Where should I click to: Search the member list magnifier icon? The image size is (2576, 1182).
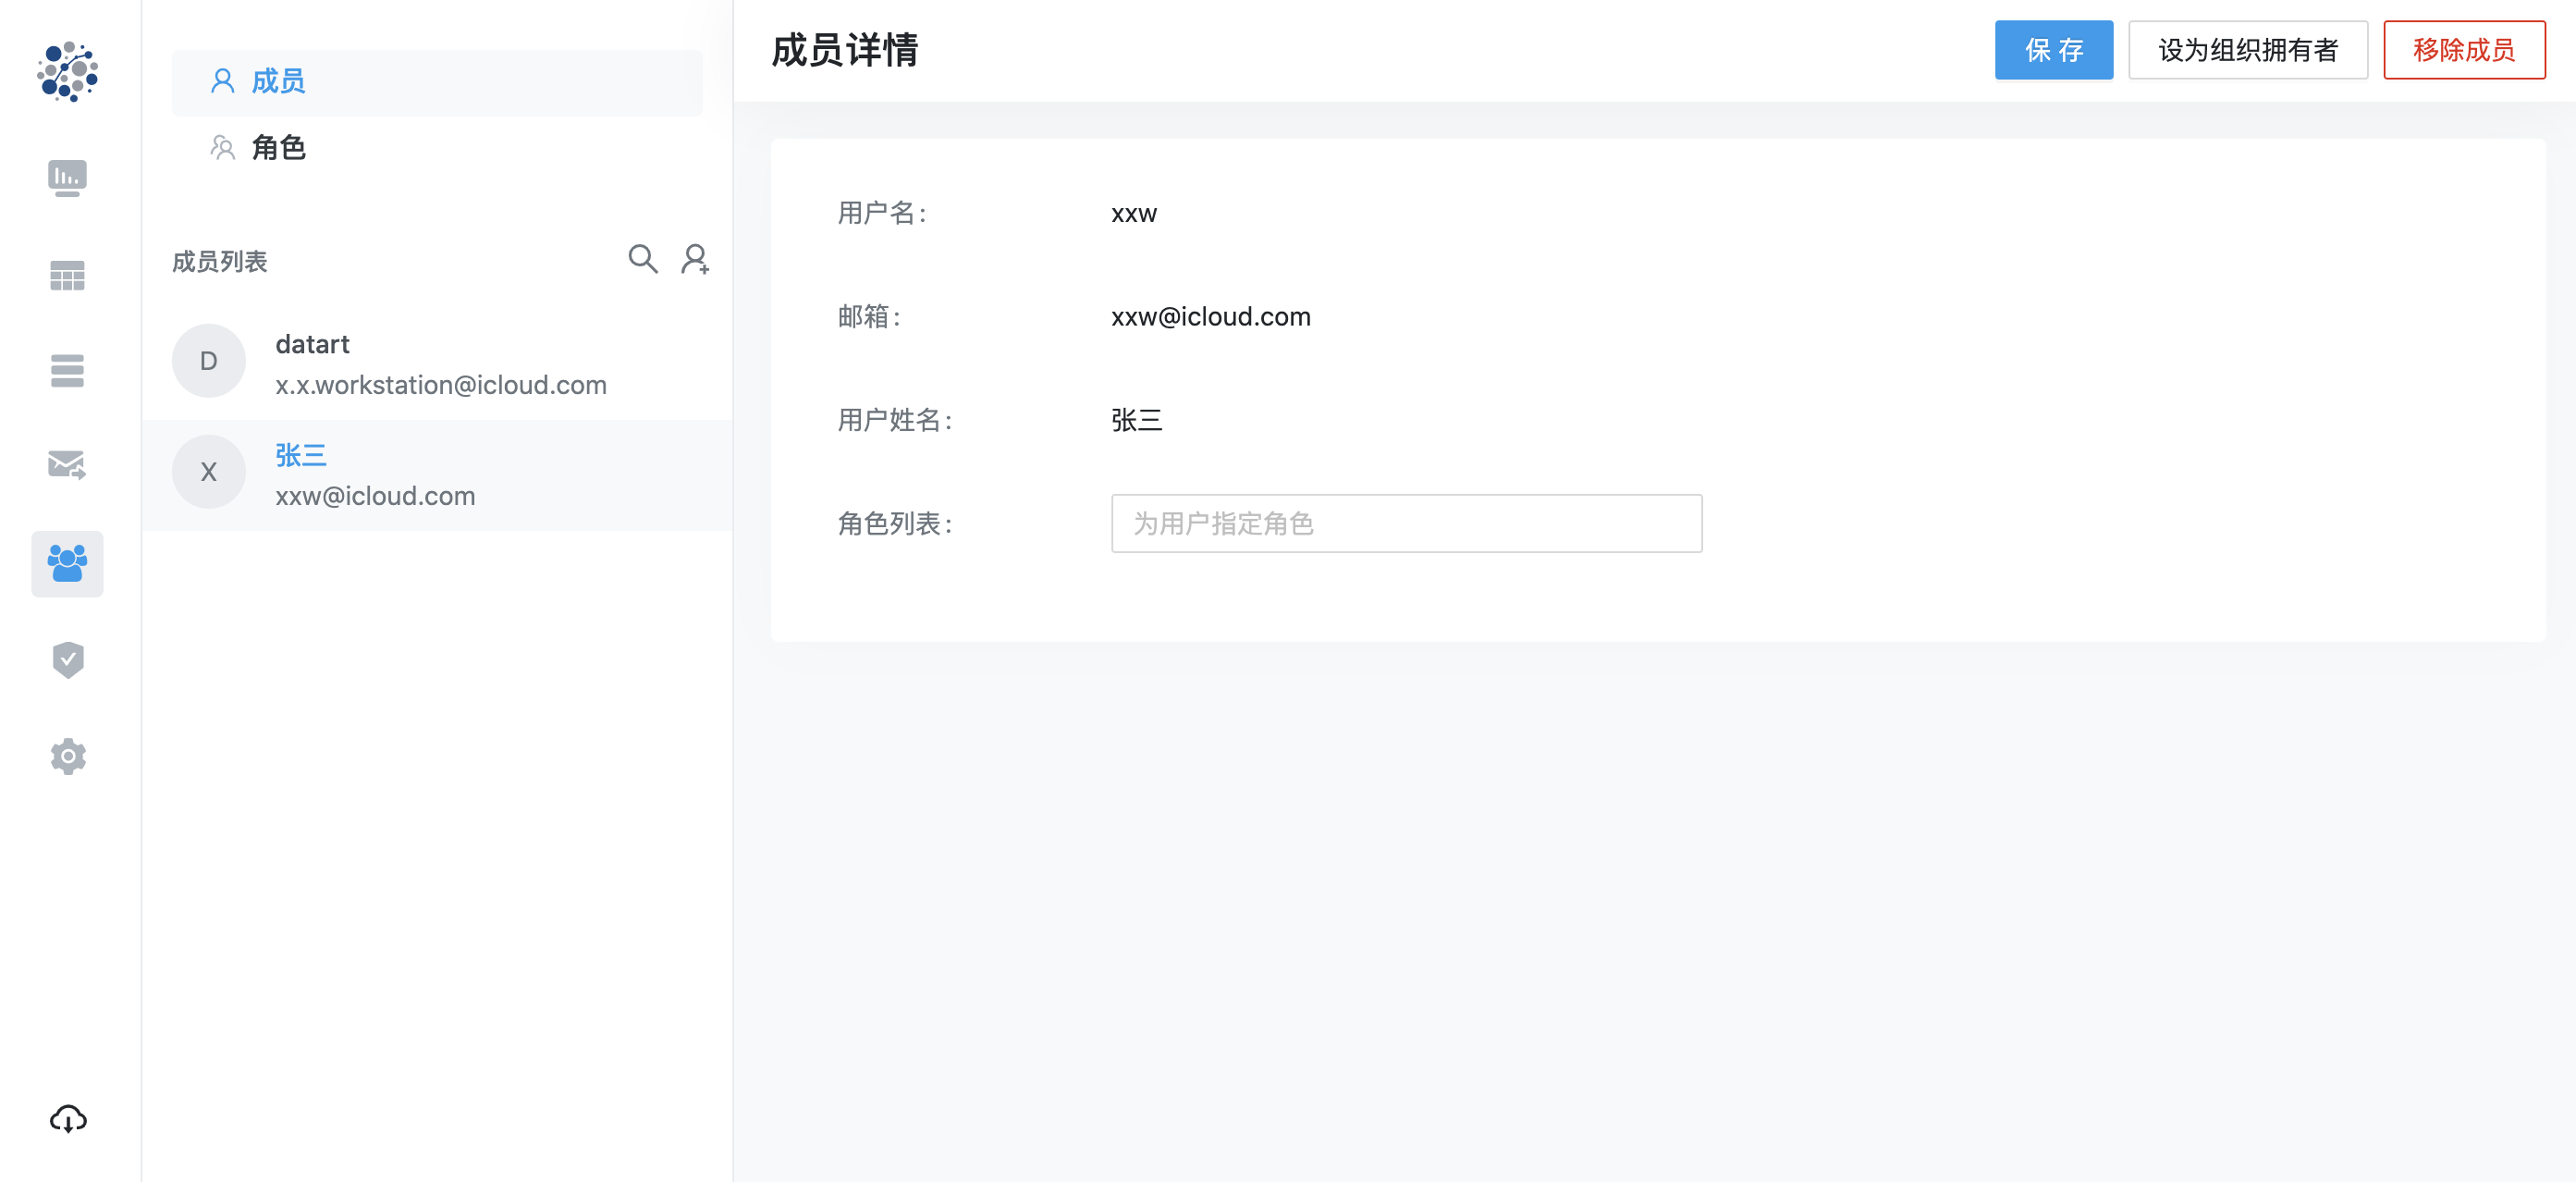[x=642, y=259]
